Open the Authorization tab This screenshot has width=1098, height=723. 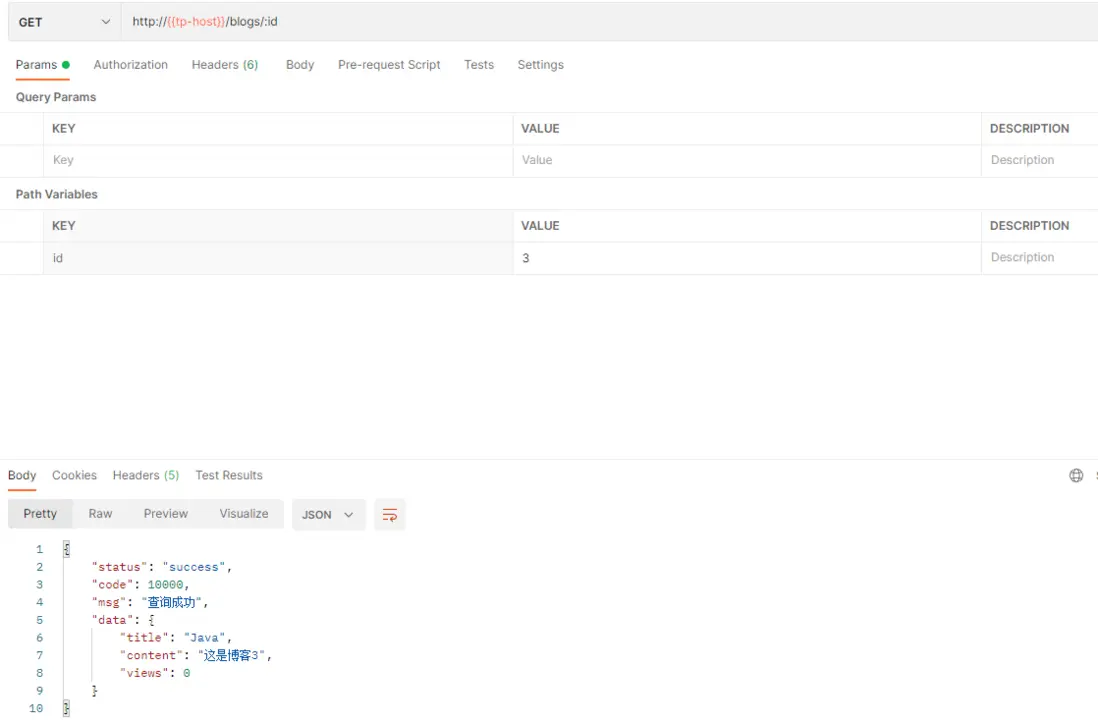pyautogui.click(x=130, y=64)
